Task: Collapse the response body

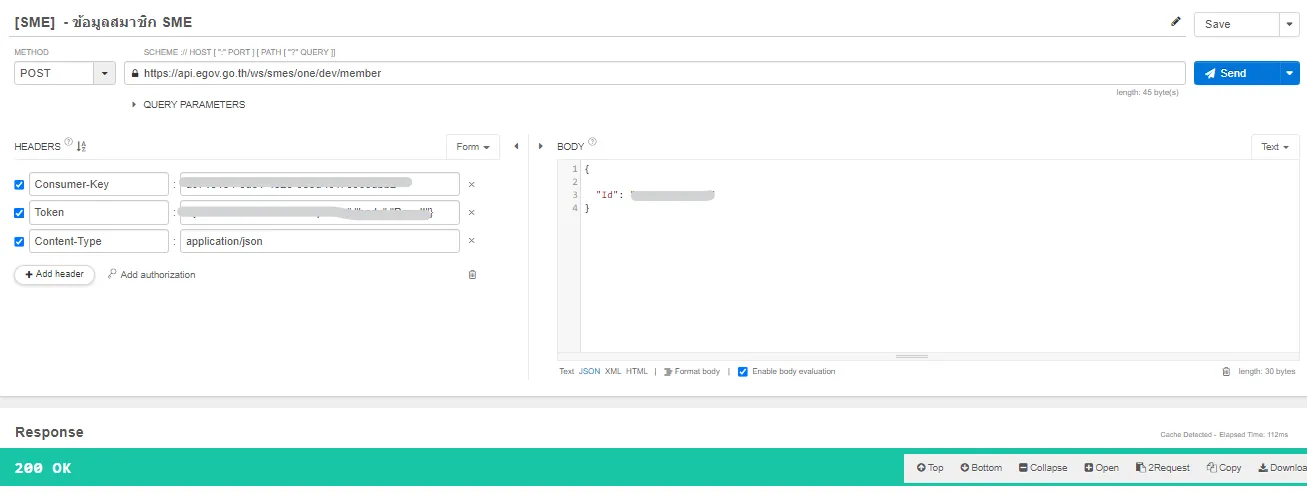Action: (1043, 467)
